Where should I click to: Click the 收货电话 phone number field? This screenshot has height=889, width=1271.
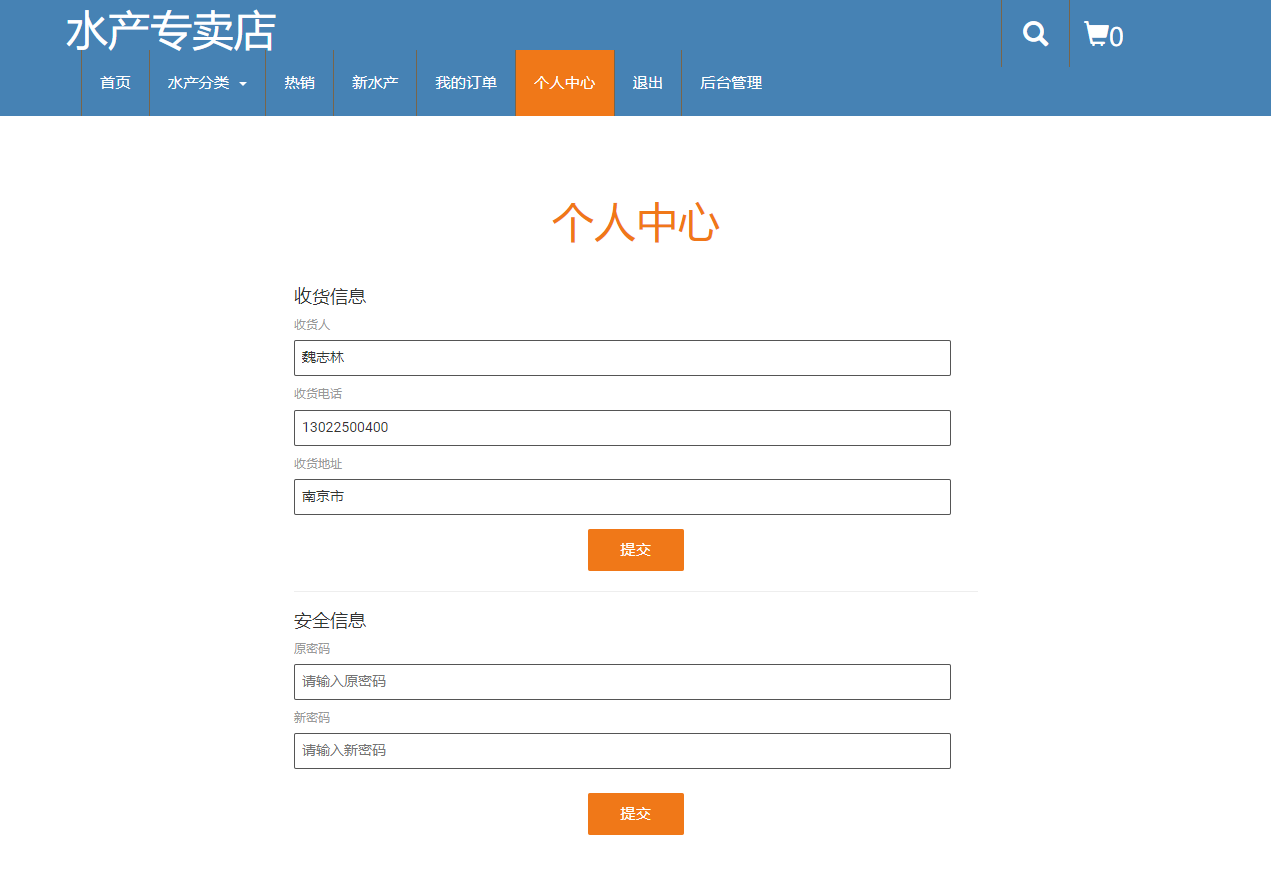pyautogui.click(x=621, y=427)
